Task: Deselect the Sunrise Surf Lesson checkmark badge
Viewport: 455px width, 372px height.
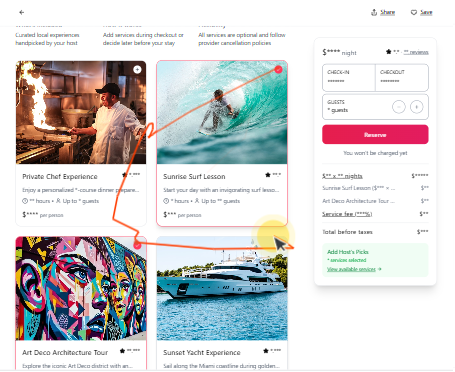Action: 279,69
